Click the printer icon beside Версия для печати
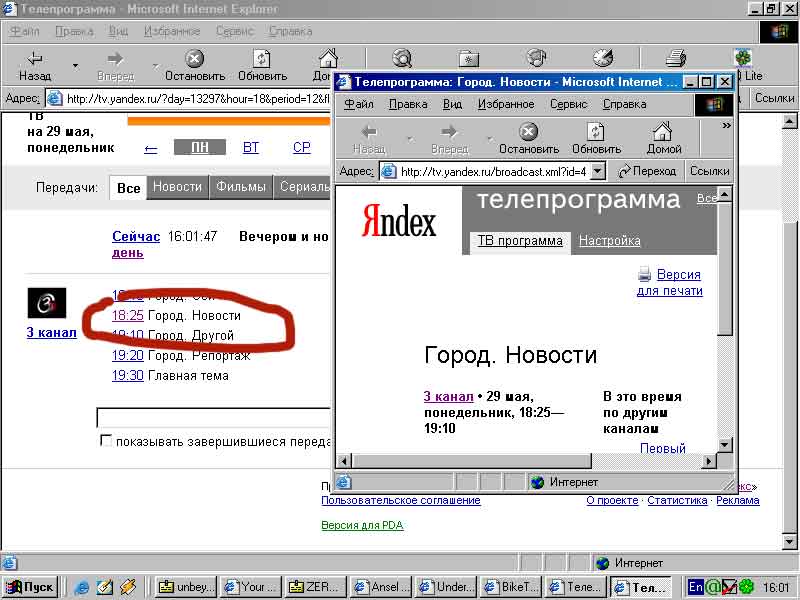 click(x=644, y=274)
